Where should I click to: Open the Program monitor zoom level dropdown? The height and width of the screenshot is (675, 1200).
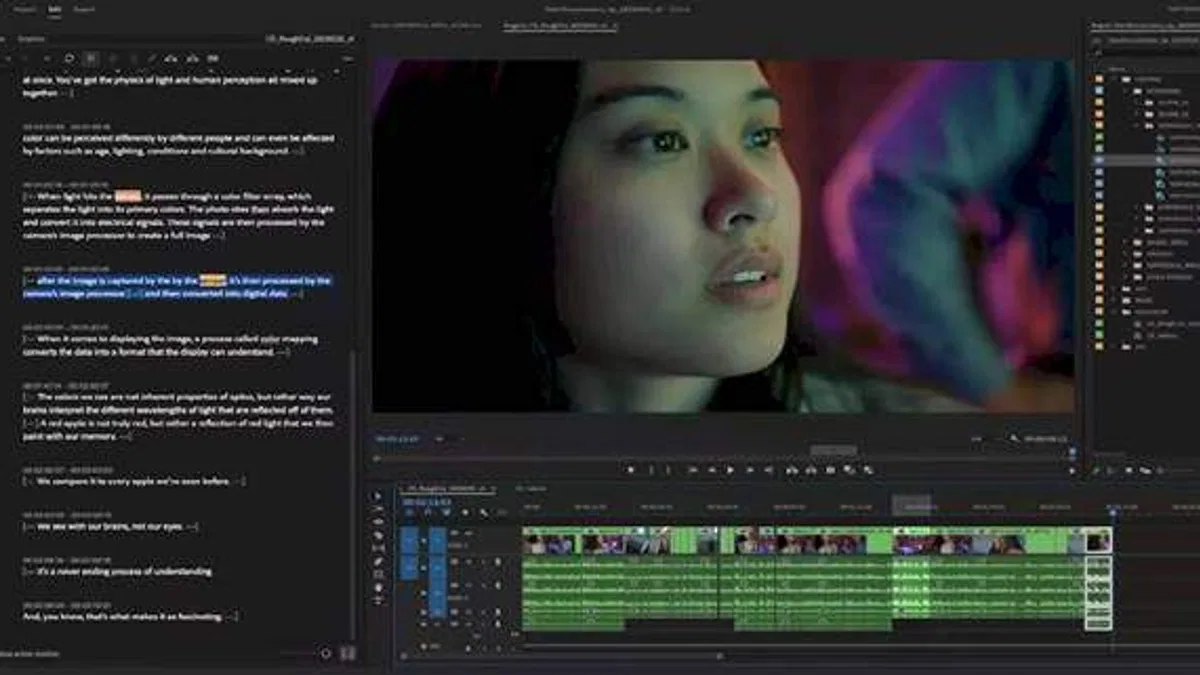(x=448, y=439)
